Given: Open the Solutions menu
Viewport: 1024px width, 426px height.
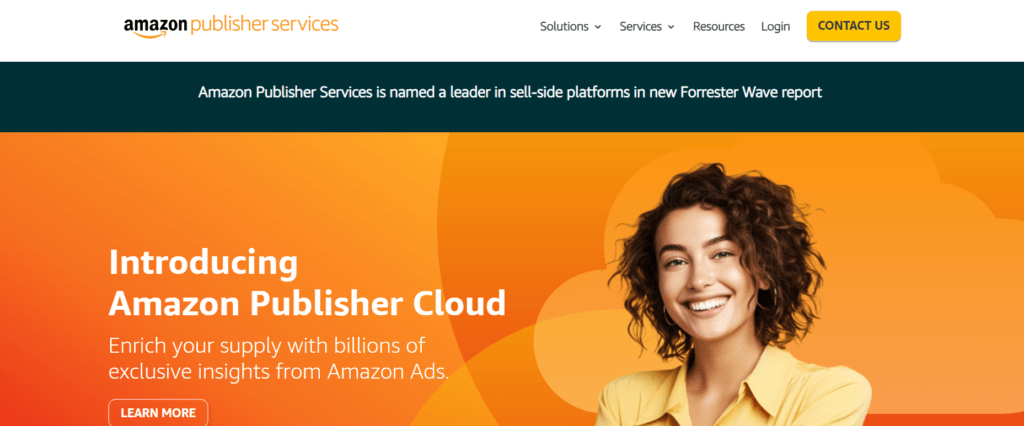Looking at the screenshot, I should [571, 27].
